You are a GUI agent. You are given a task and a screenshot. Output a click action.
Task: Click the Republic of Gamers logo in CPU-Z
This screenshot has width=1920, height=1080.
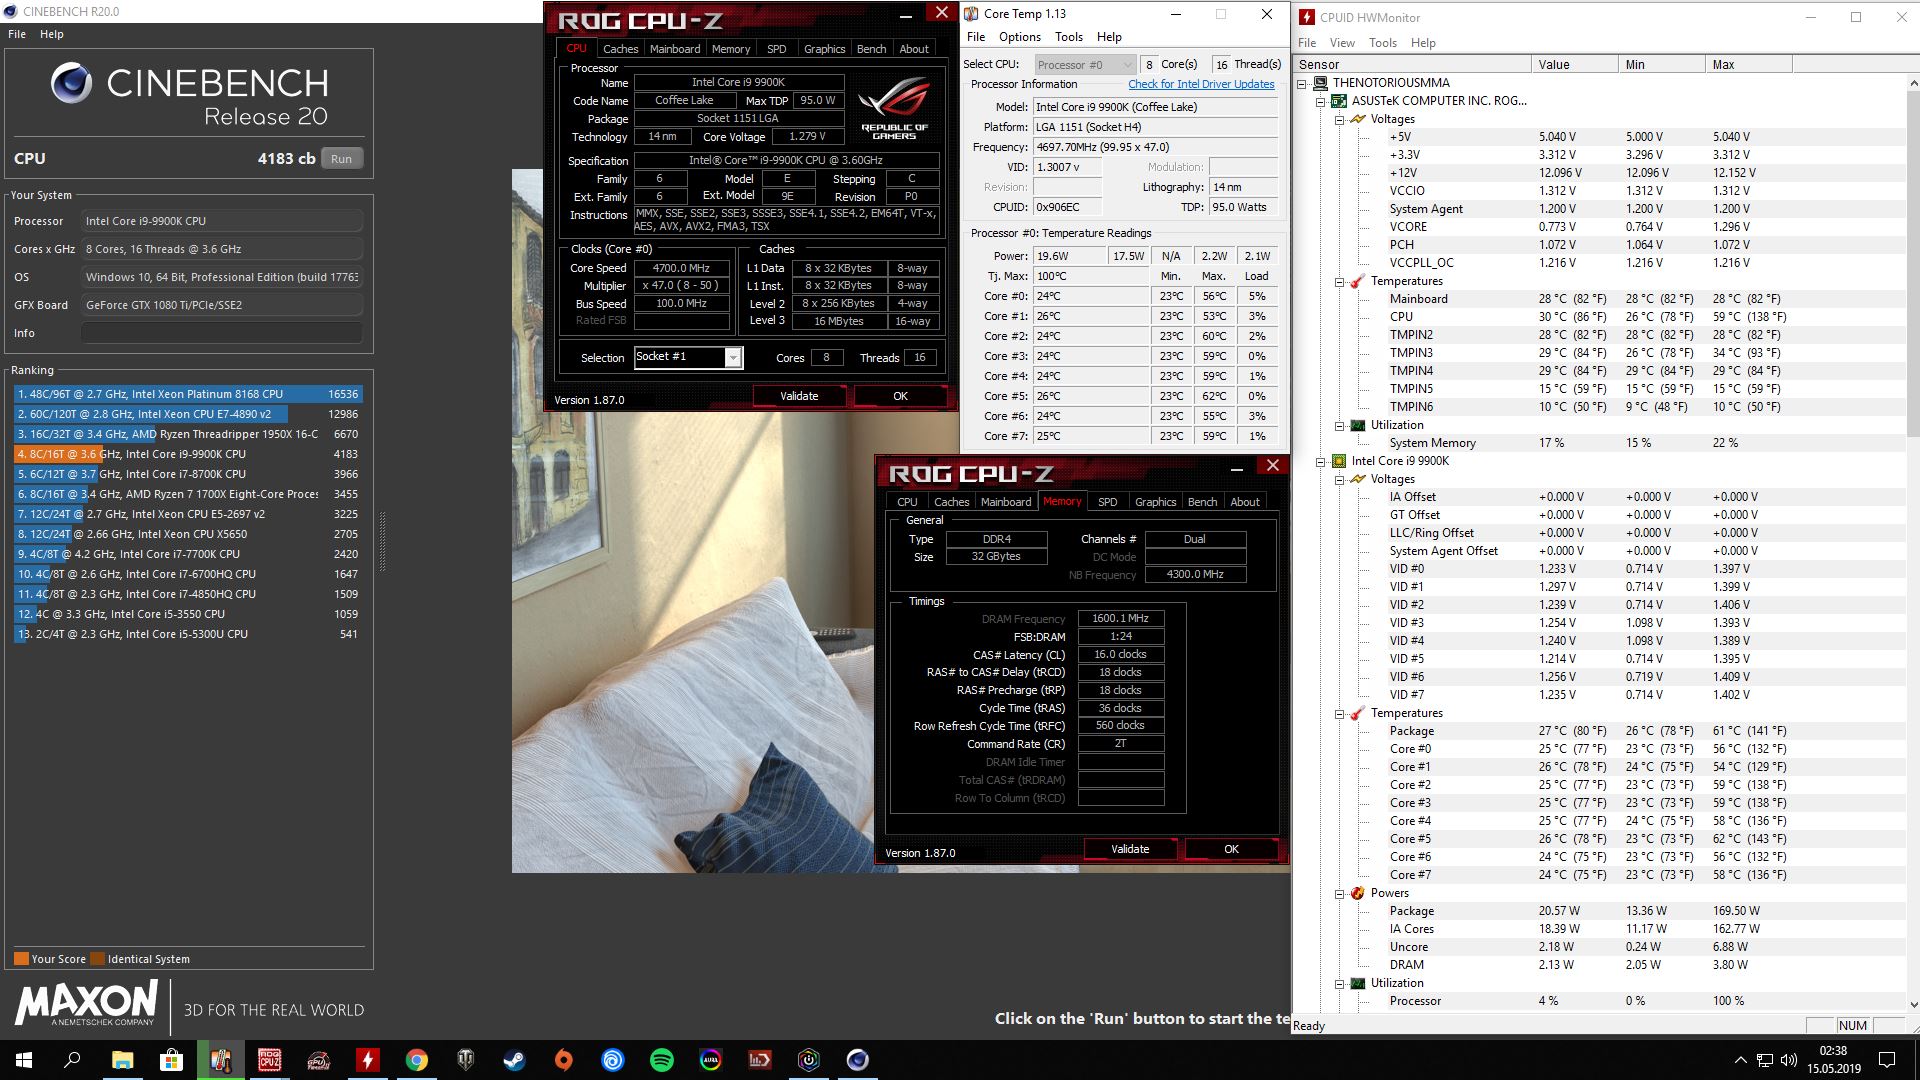coord(894,110)
